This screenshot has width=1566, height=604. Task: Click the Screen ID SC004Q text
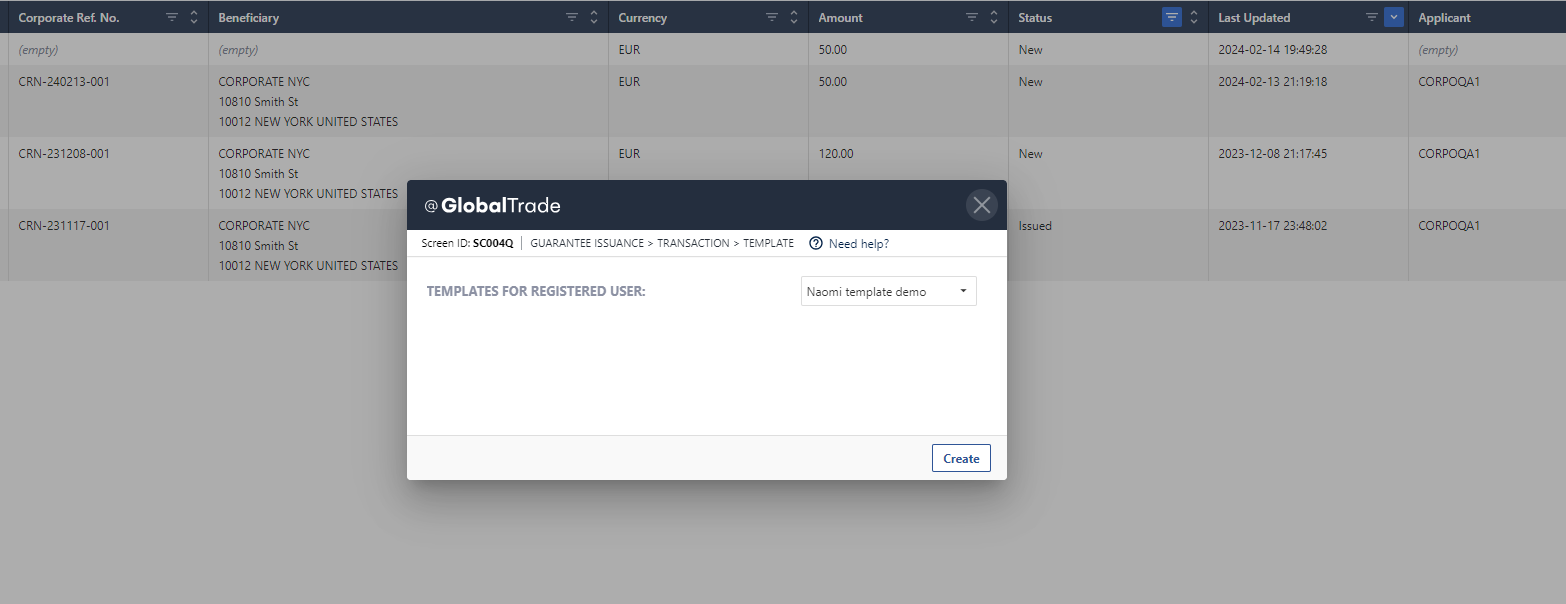coord(467,243)
